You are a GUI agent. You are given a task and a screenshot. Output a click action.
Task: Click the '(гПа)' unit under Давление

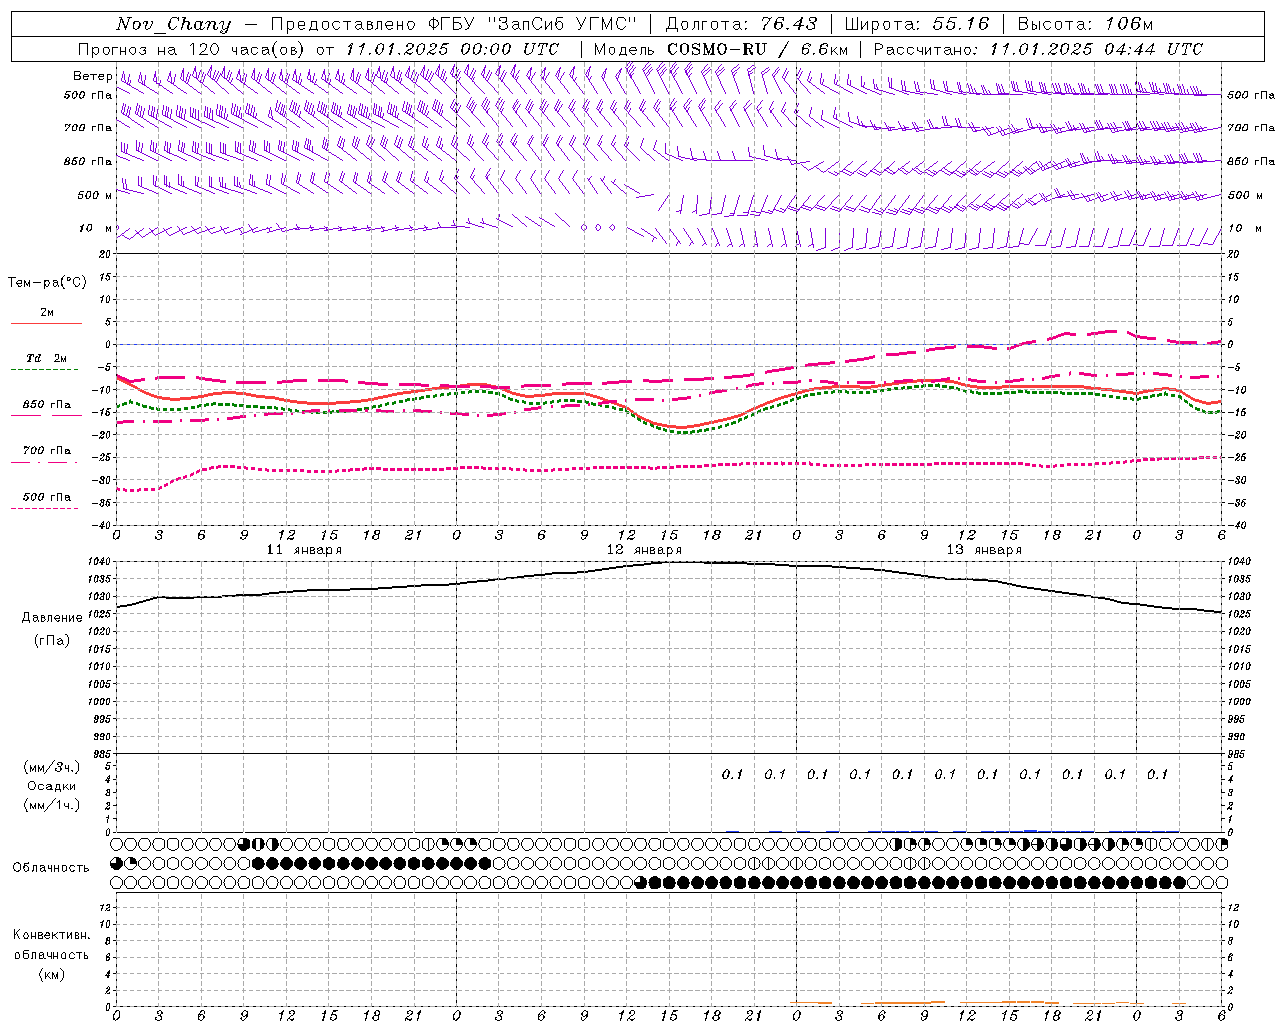coord(52,640)
